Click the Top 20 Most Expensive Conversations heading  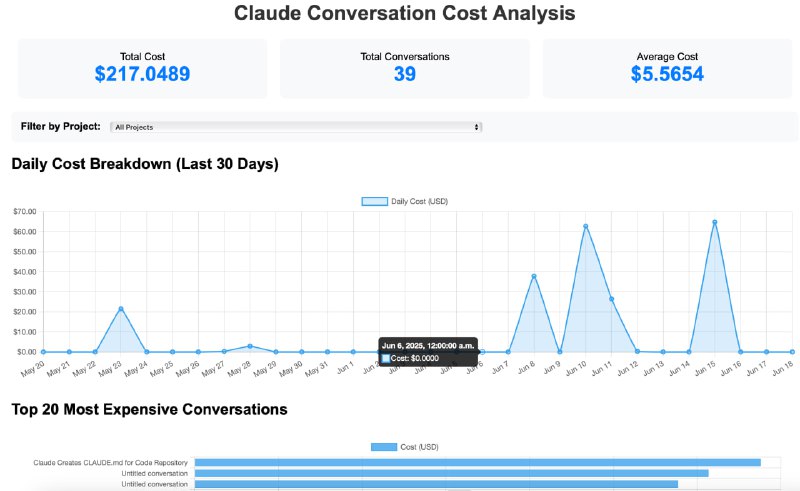pyautogui.click(x=149, y=409)
